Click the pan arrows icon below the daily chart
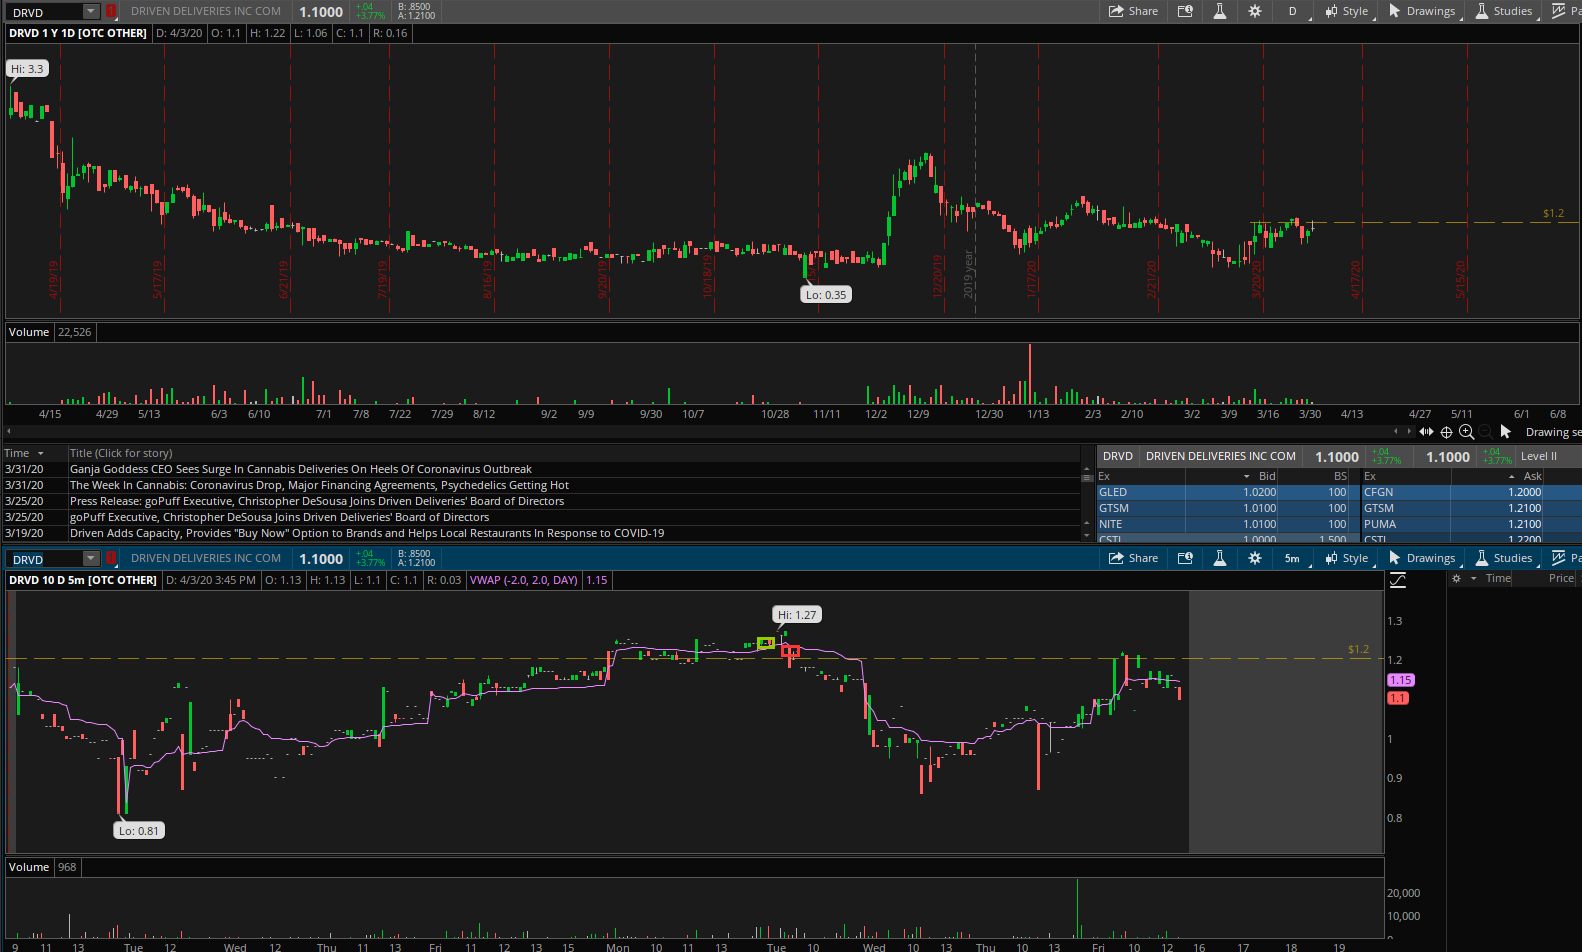The width and height of the screenshot is (1582, 952). click(x=1426, y=432)
